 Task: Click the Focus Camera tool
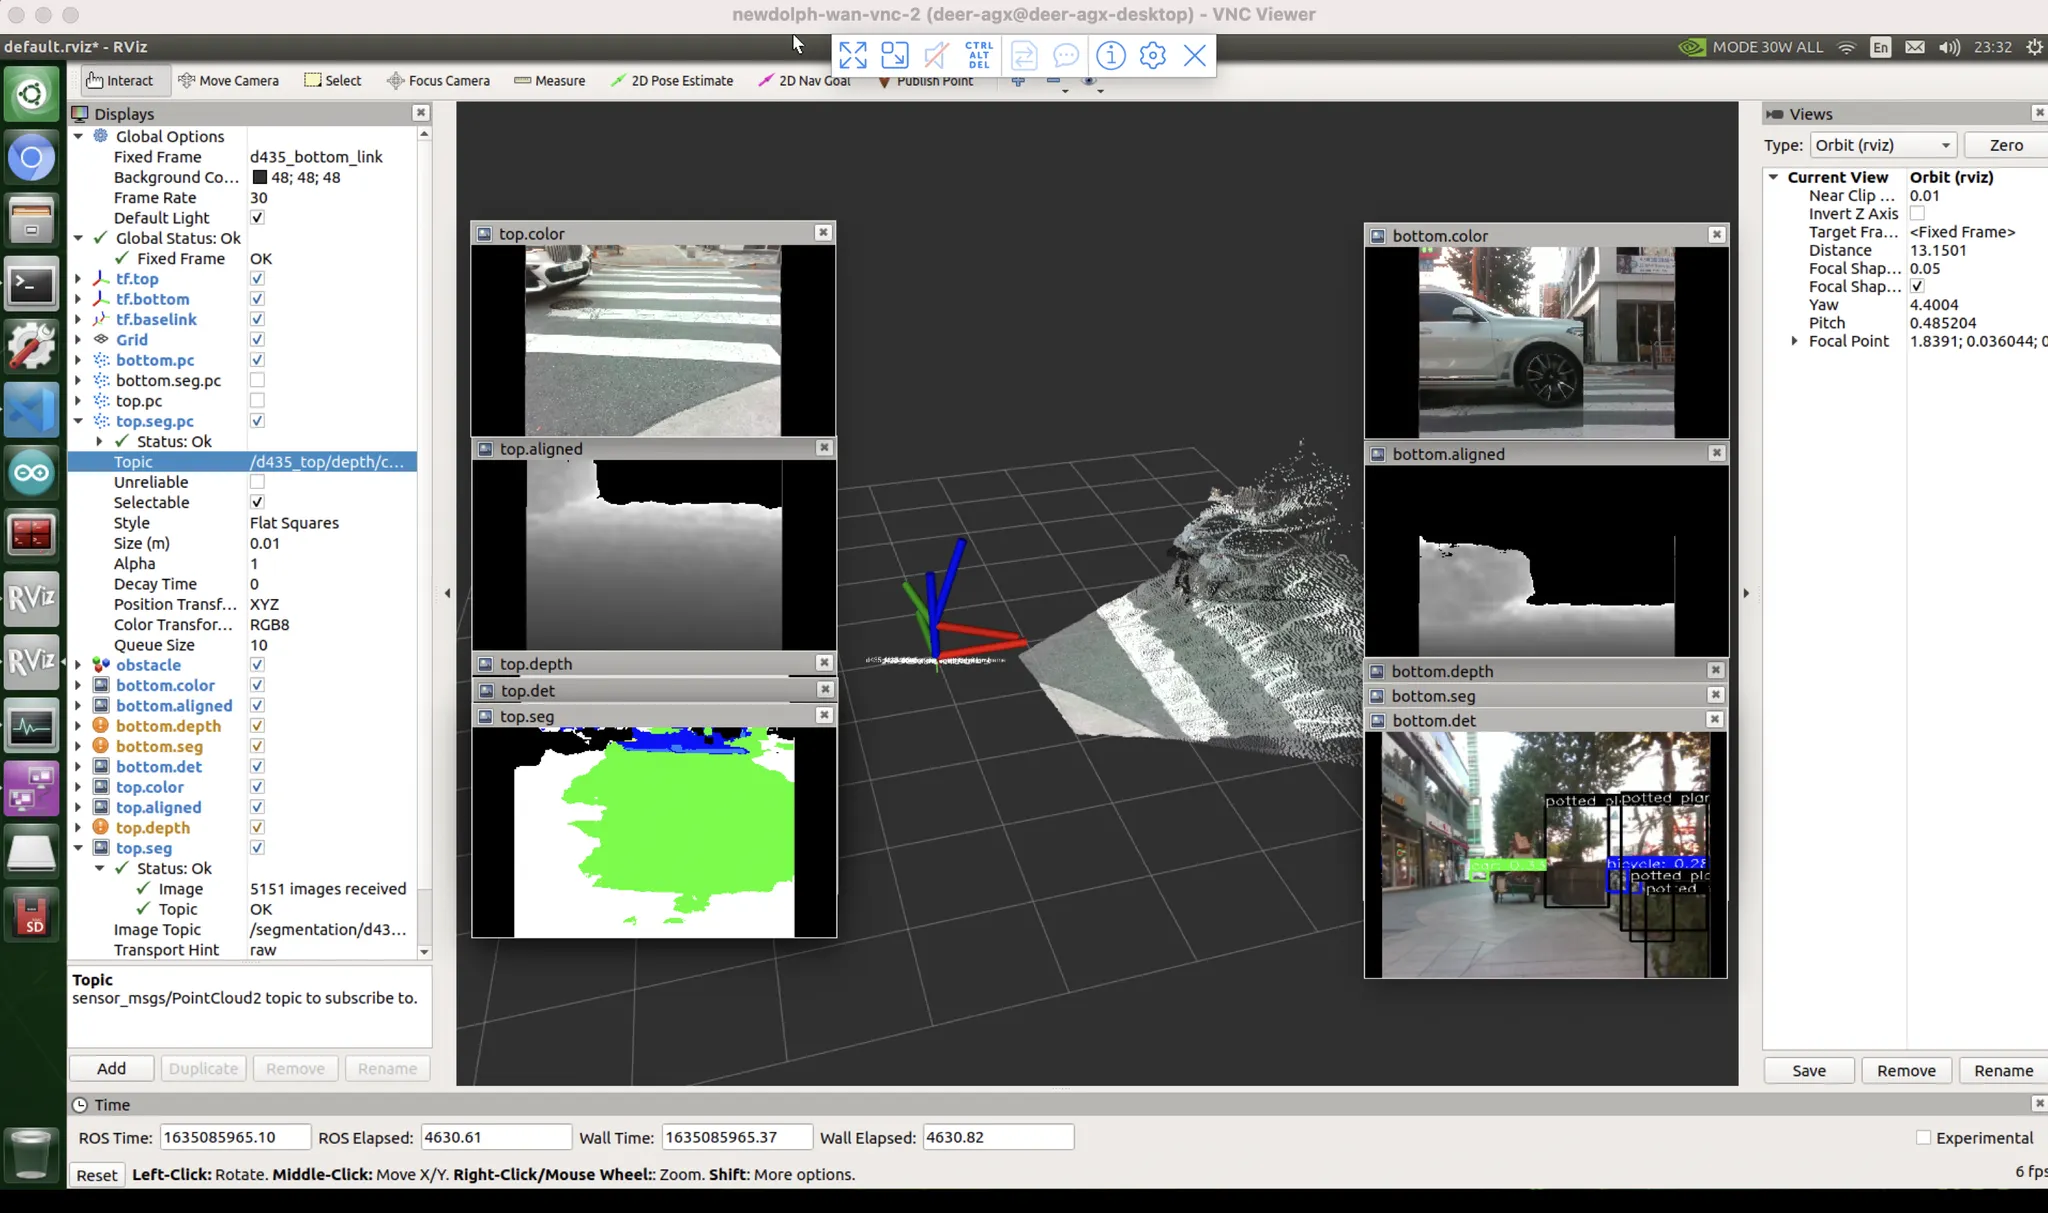tap(438, 81)
